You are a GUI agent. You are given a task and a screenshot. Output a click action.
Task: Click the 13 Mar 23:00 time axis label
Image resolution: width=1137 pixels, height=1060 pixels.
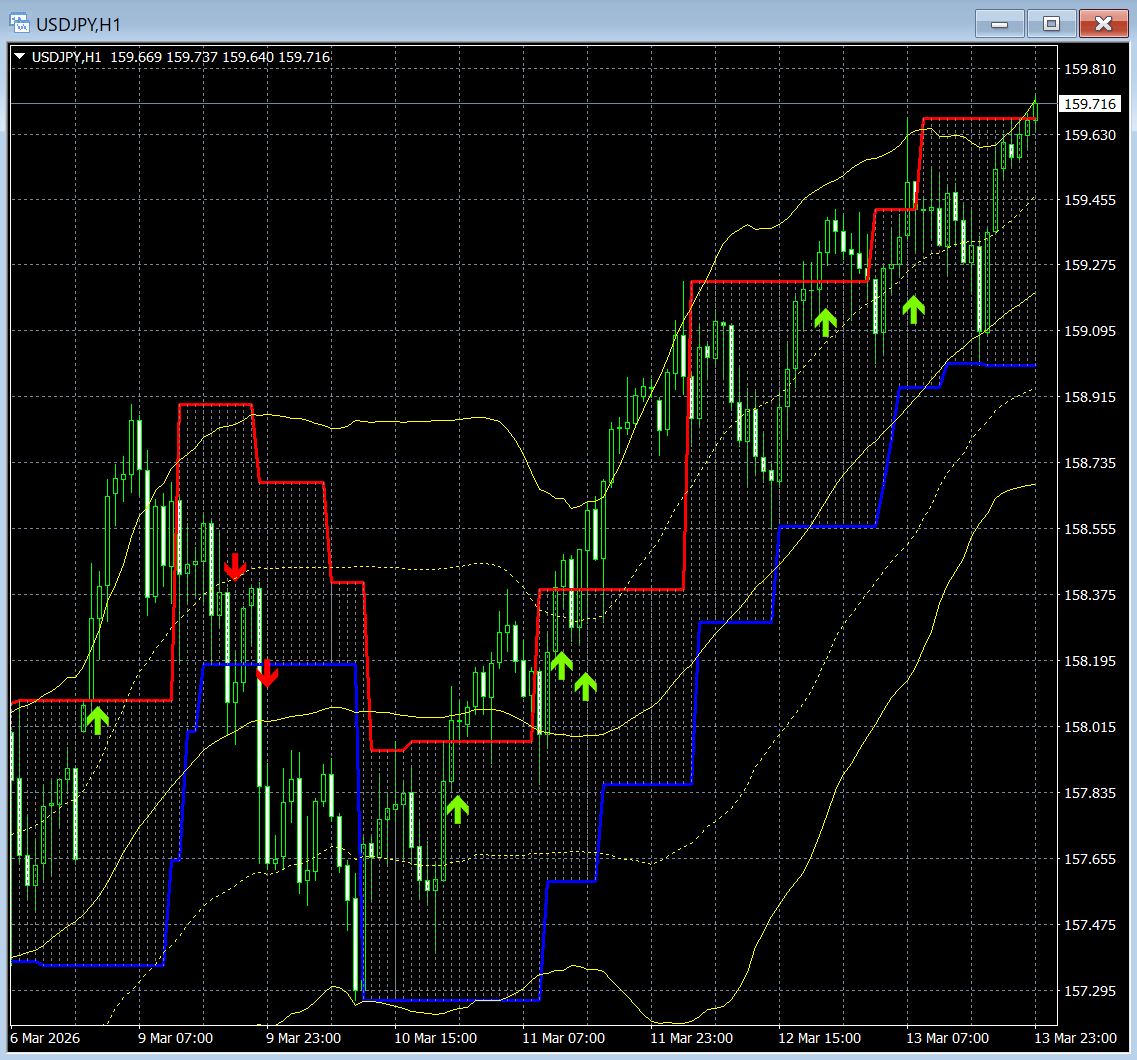1075,1038
